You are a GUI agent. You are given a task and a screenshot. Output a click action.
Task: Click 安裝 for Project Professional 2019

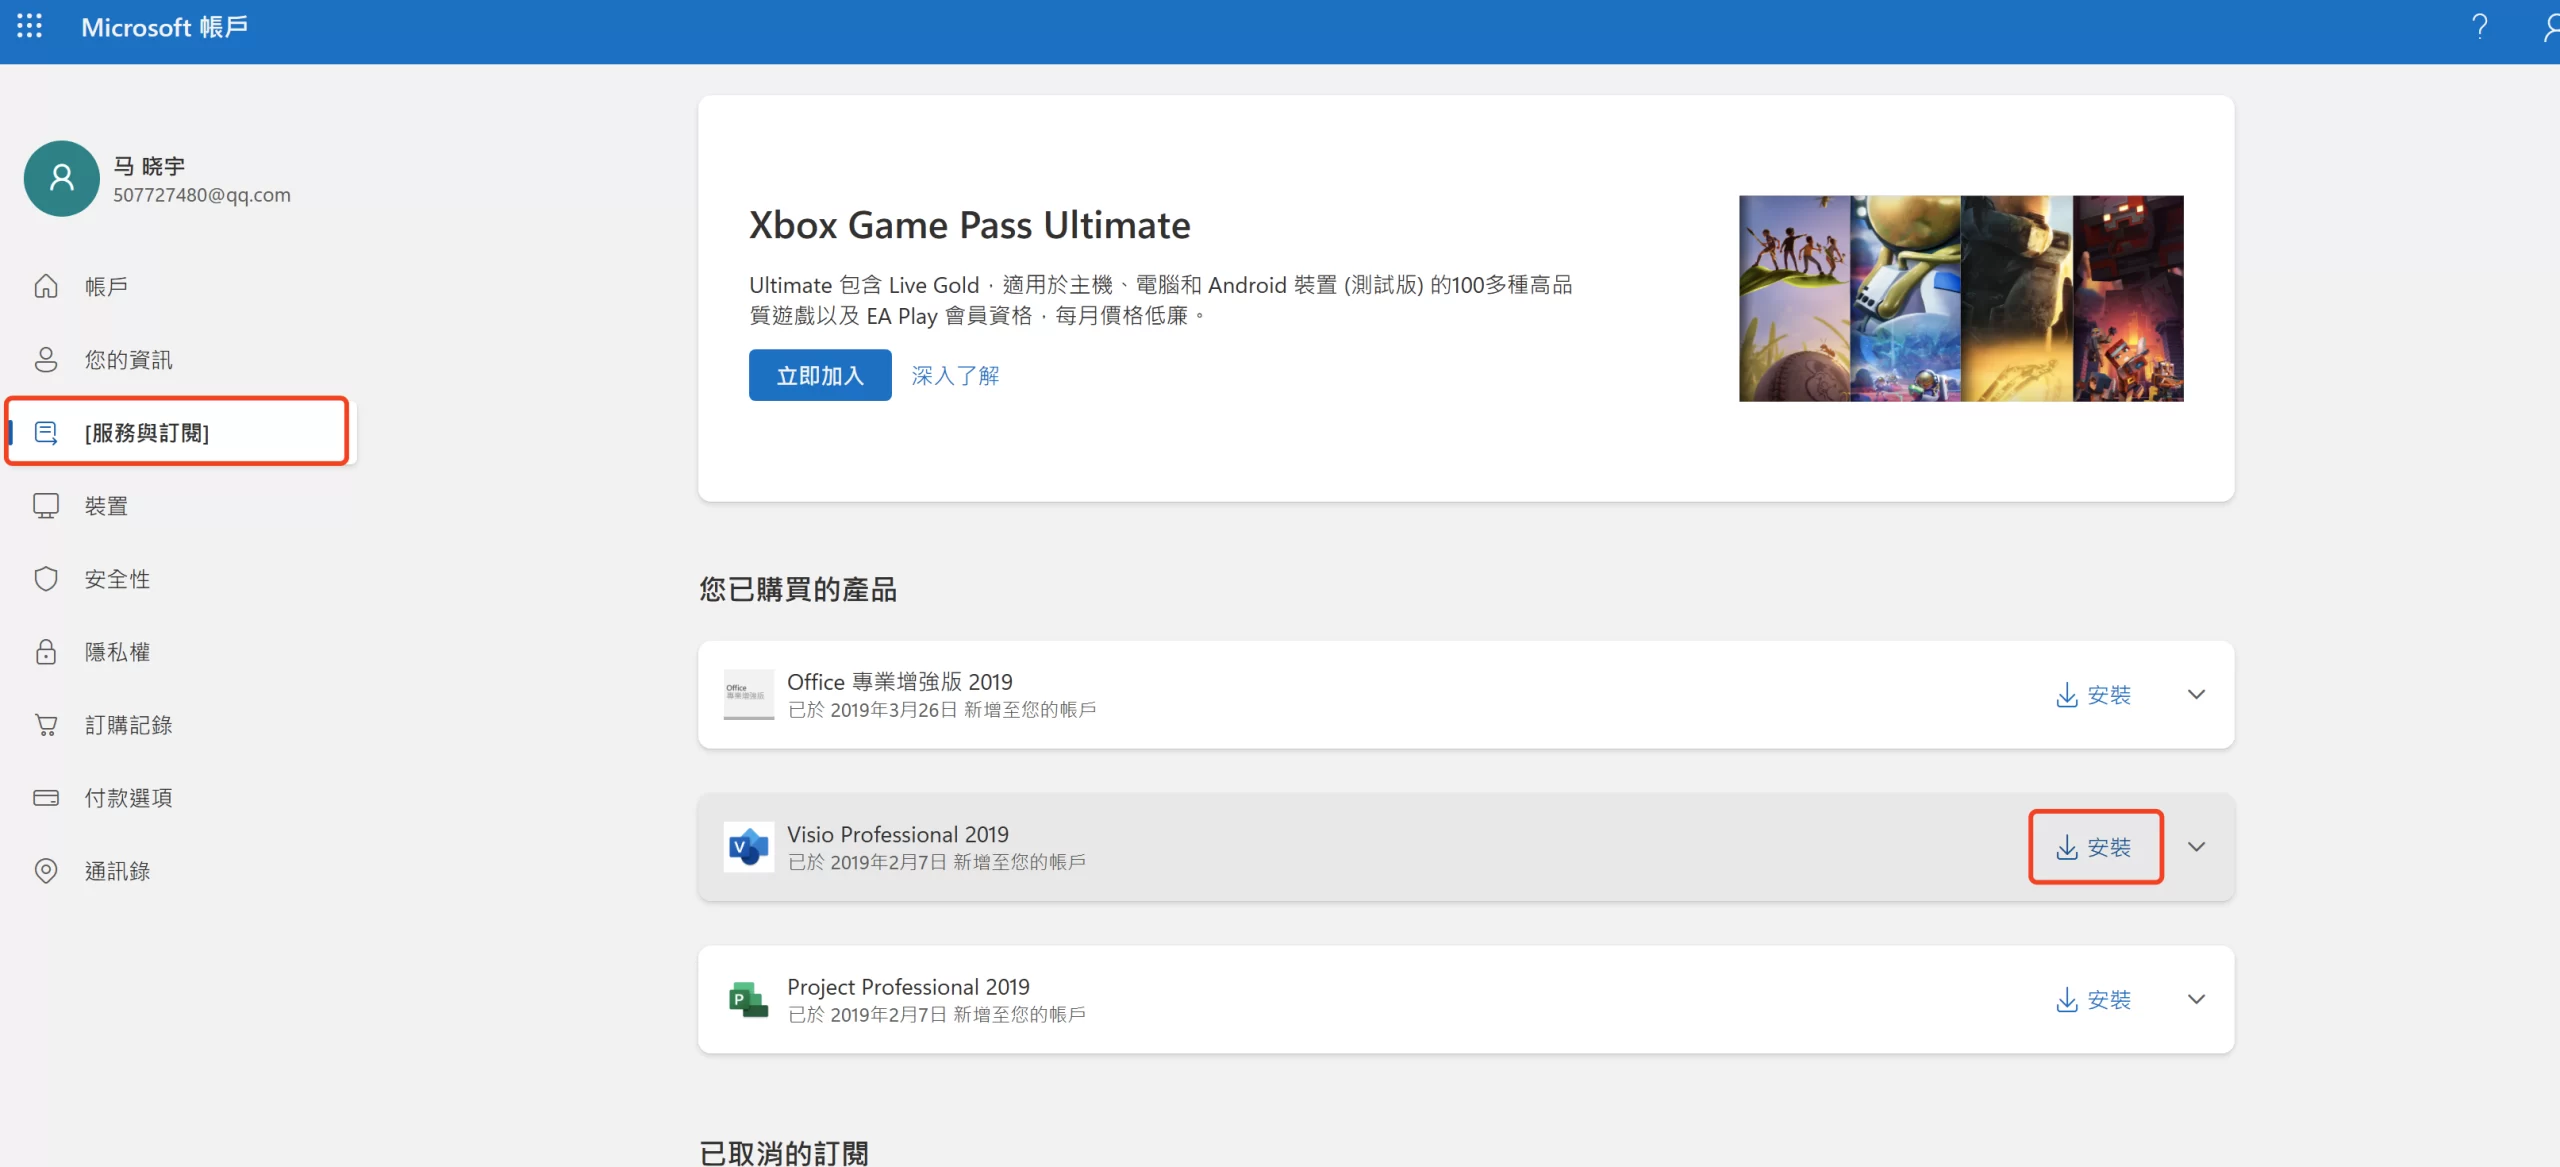(2094, 999)
